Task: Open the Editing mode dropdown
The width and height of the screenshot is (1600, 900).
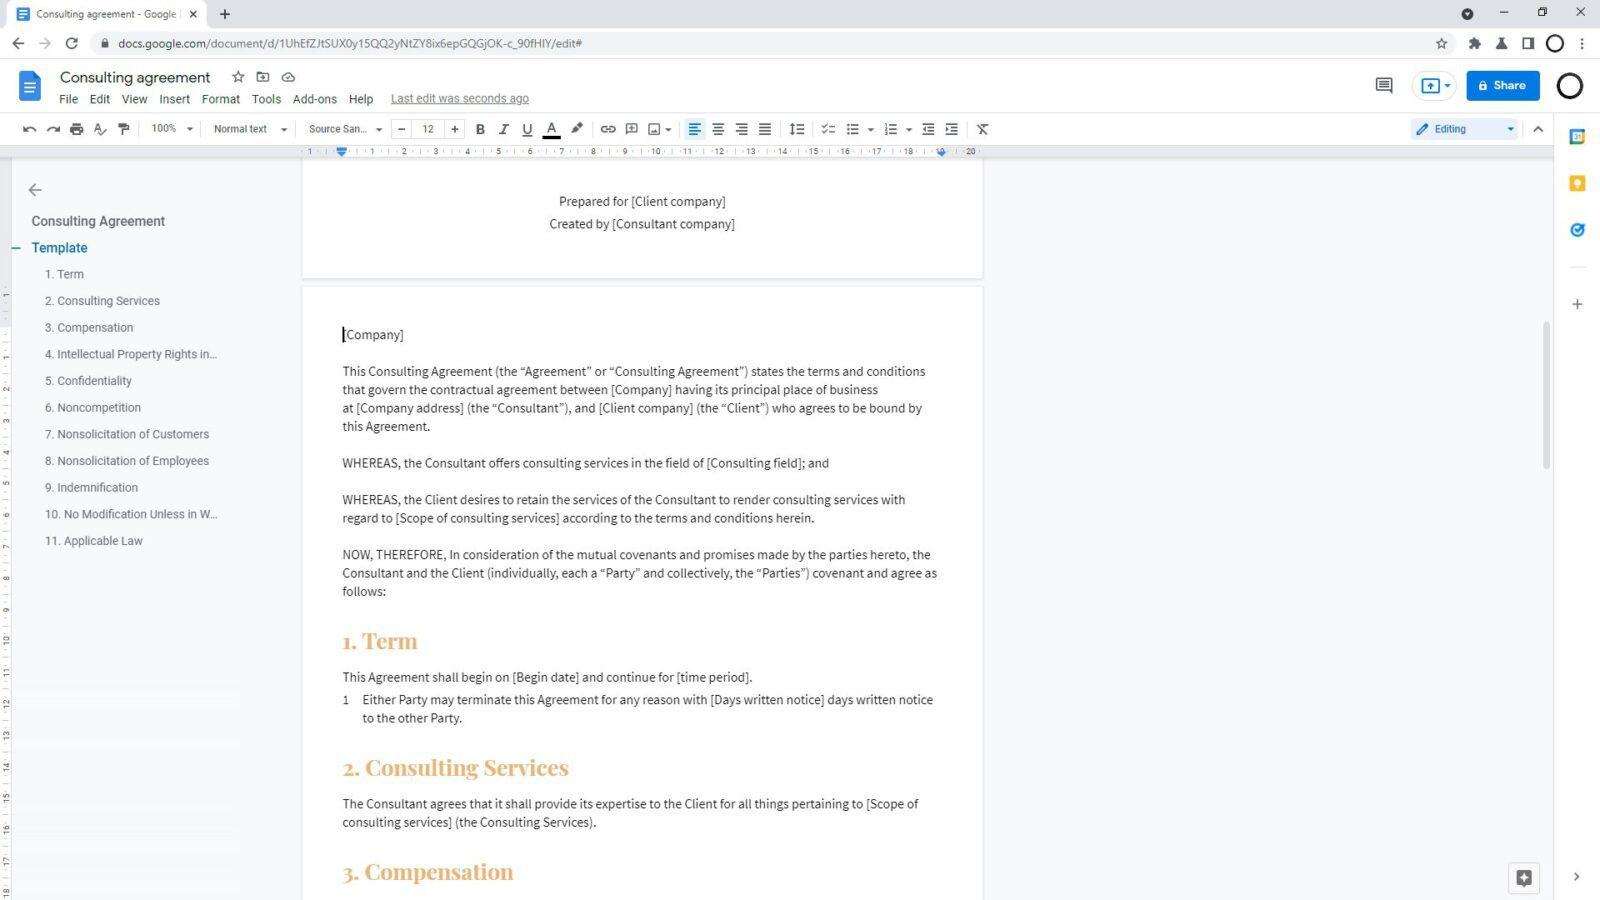Action: click(x=1463, y=128)
